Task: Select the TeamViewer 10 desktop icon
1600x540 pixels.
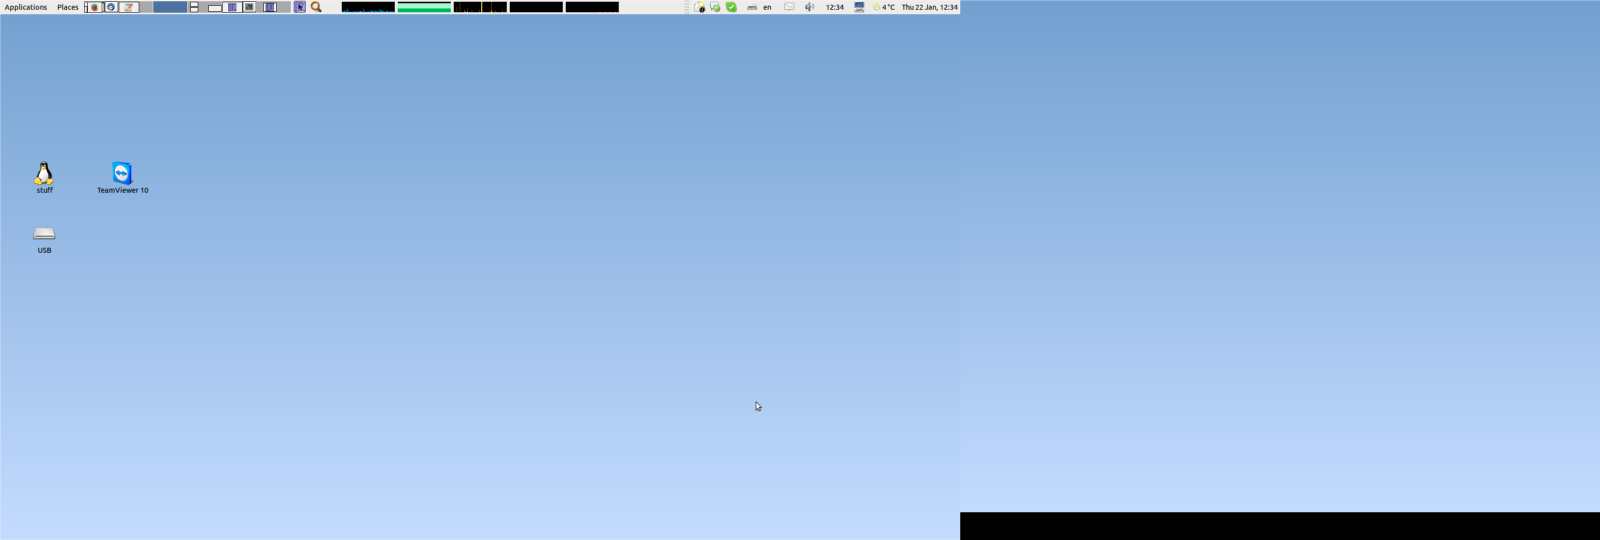Action: click(x=122, y=177)
